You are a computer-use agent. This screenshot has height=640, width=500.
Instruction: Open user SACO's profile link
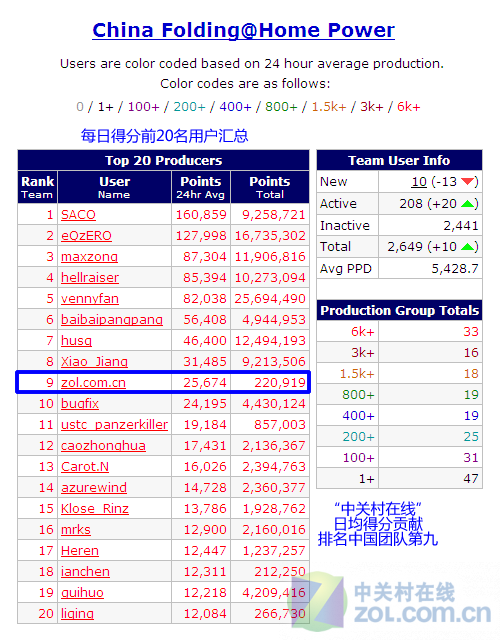pyautogui.click(x=78, y=215)
